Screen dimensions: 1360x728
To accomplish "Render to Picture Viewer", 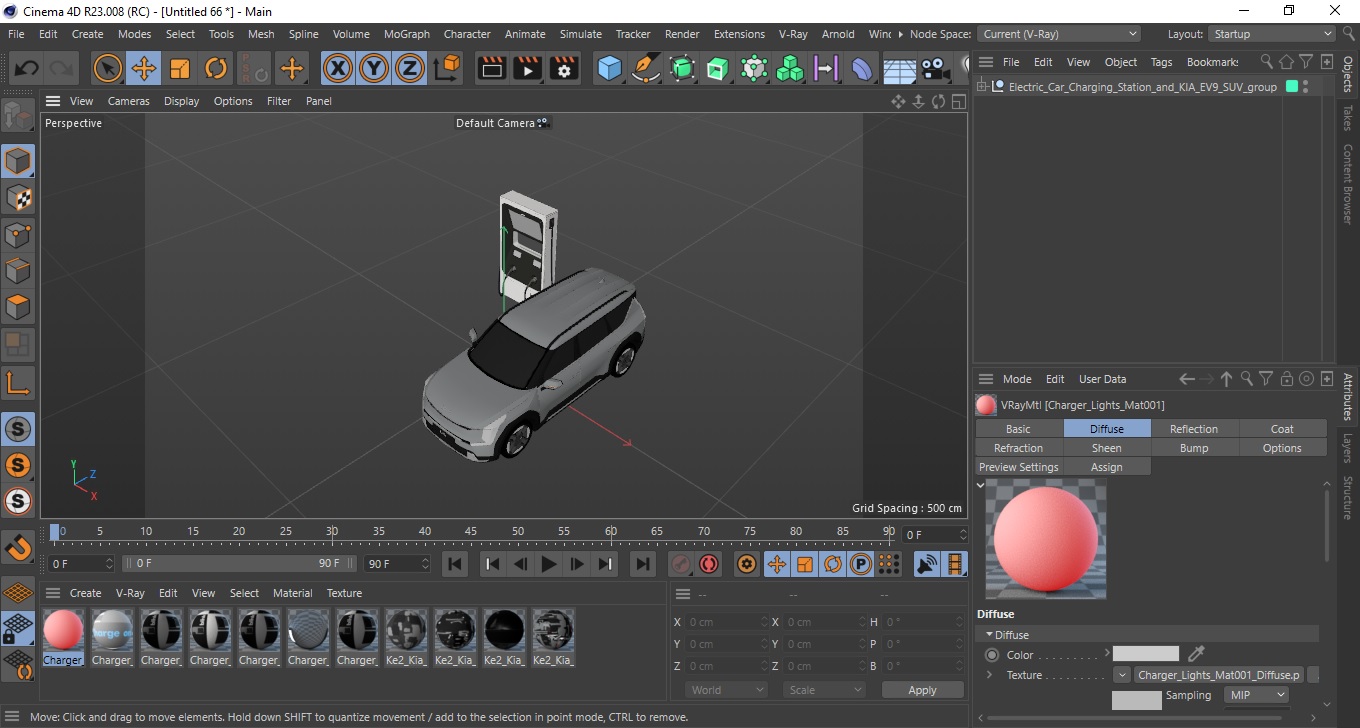I will pos(528,69).
